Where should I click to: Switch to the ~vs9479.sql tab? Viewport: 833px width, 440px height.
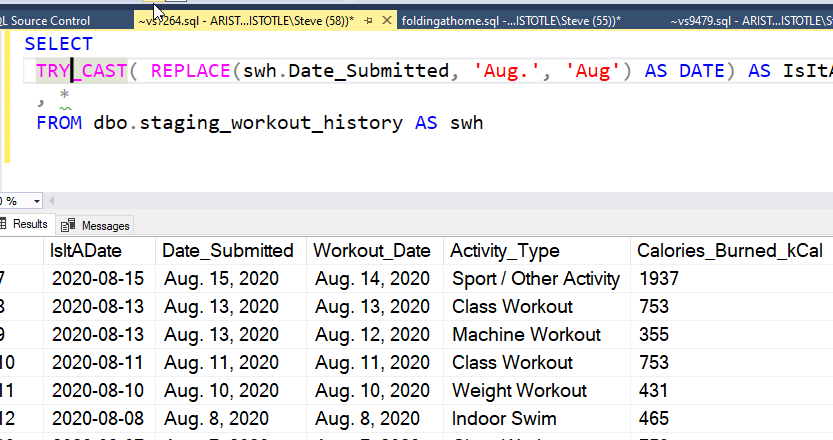coord(740,20)
